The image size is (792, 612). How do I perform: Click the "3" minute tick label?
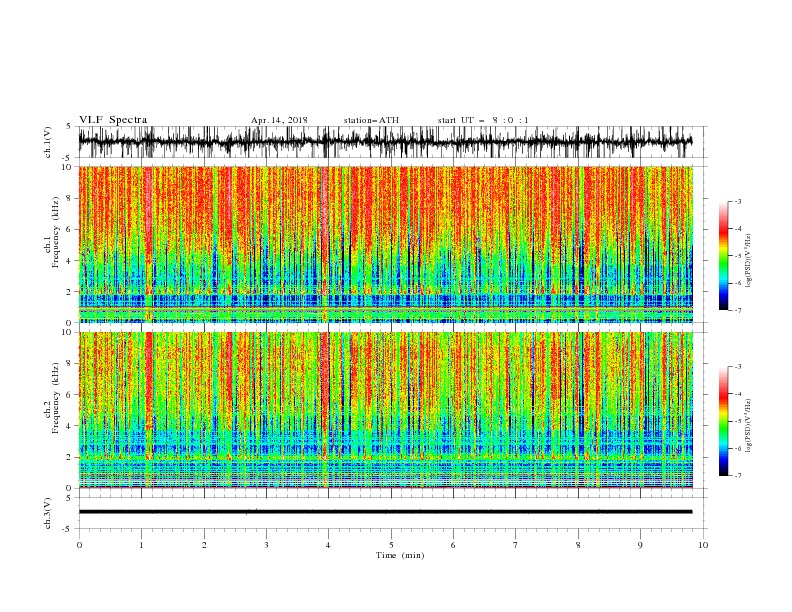click(x=266, y=545)
